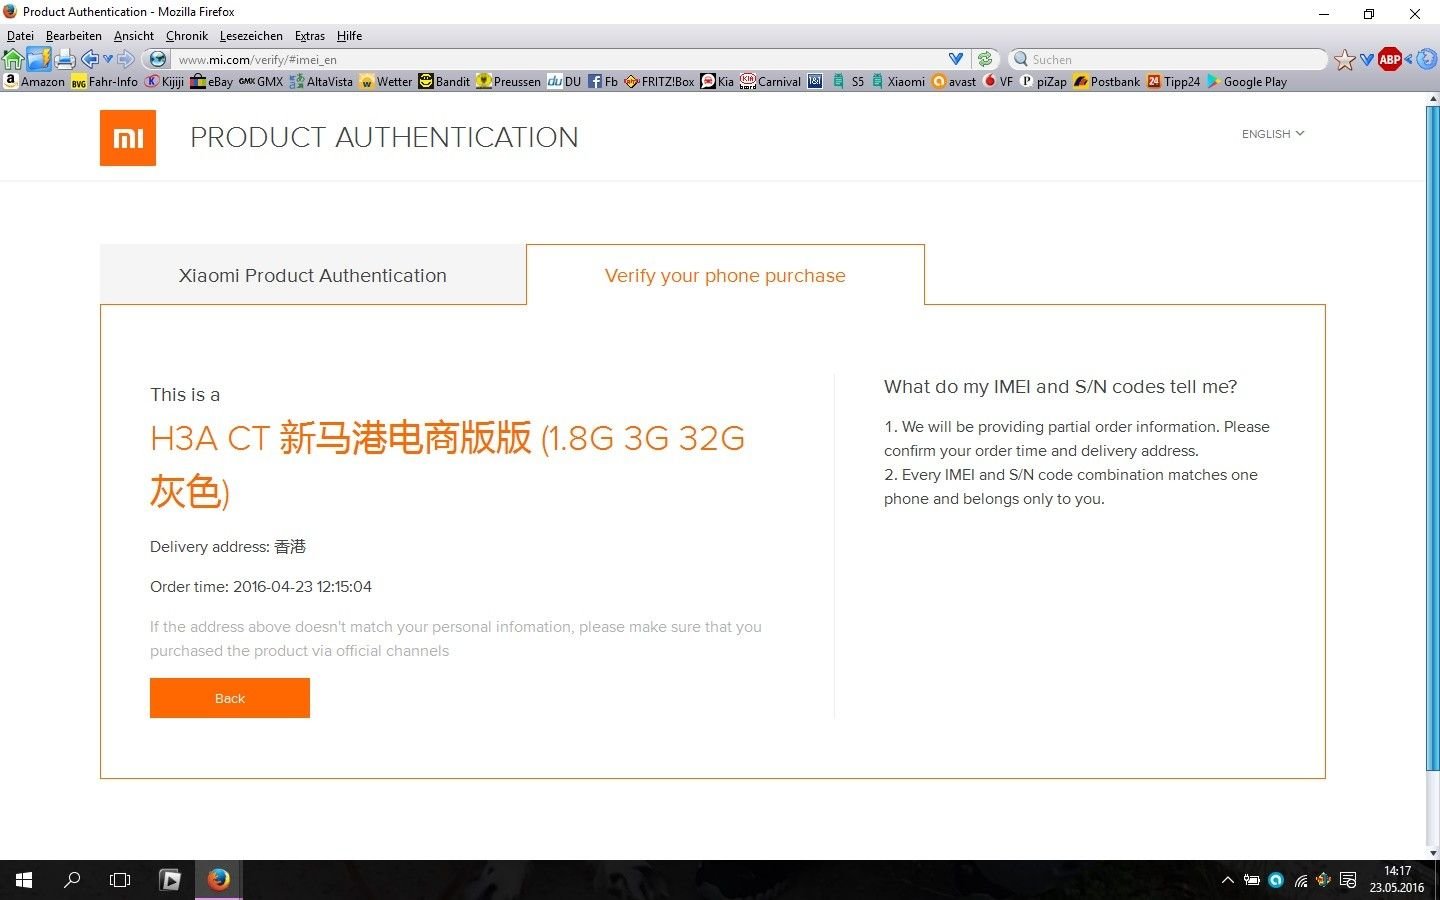
Task: Open the bookmarks folder toolbar icon
Action: point(39,59)
